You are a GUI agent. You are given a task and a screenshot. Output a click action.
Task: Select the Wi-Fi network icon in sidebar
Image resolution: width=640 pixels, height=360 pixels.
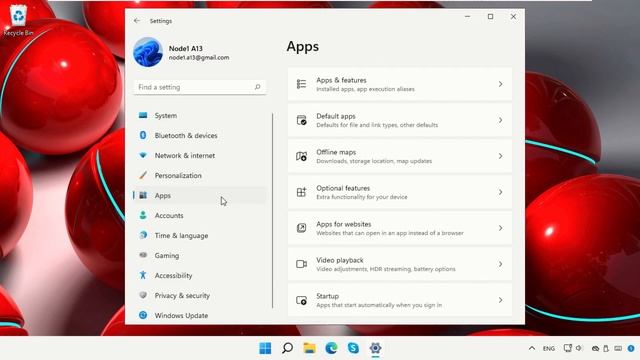(143, 155)
